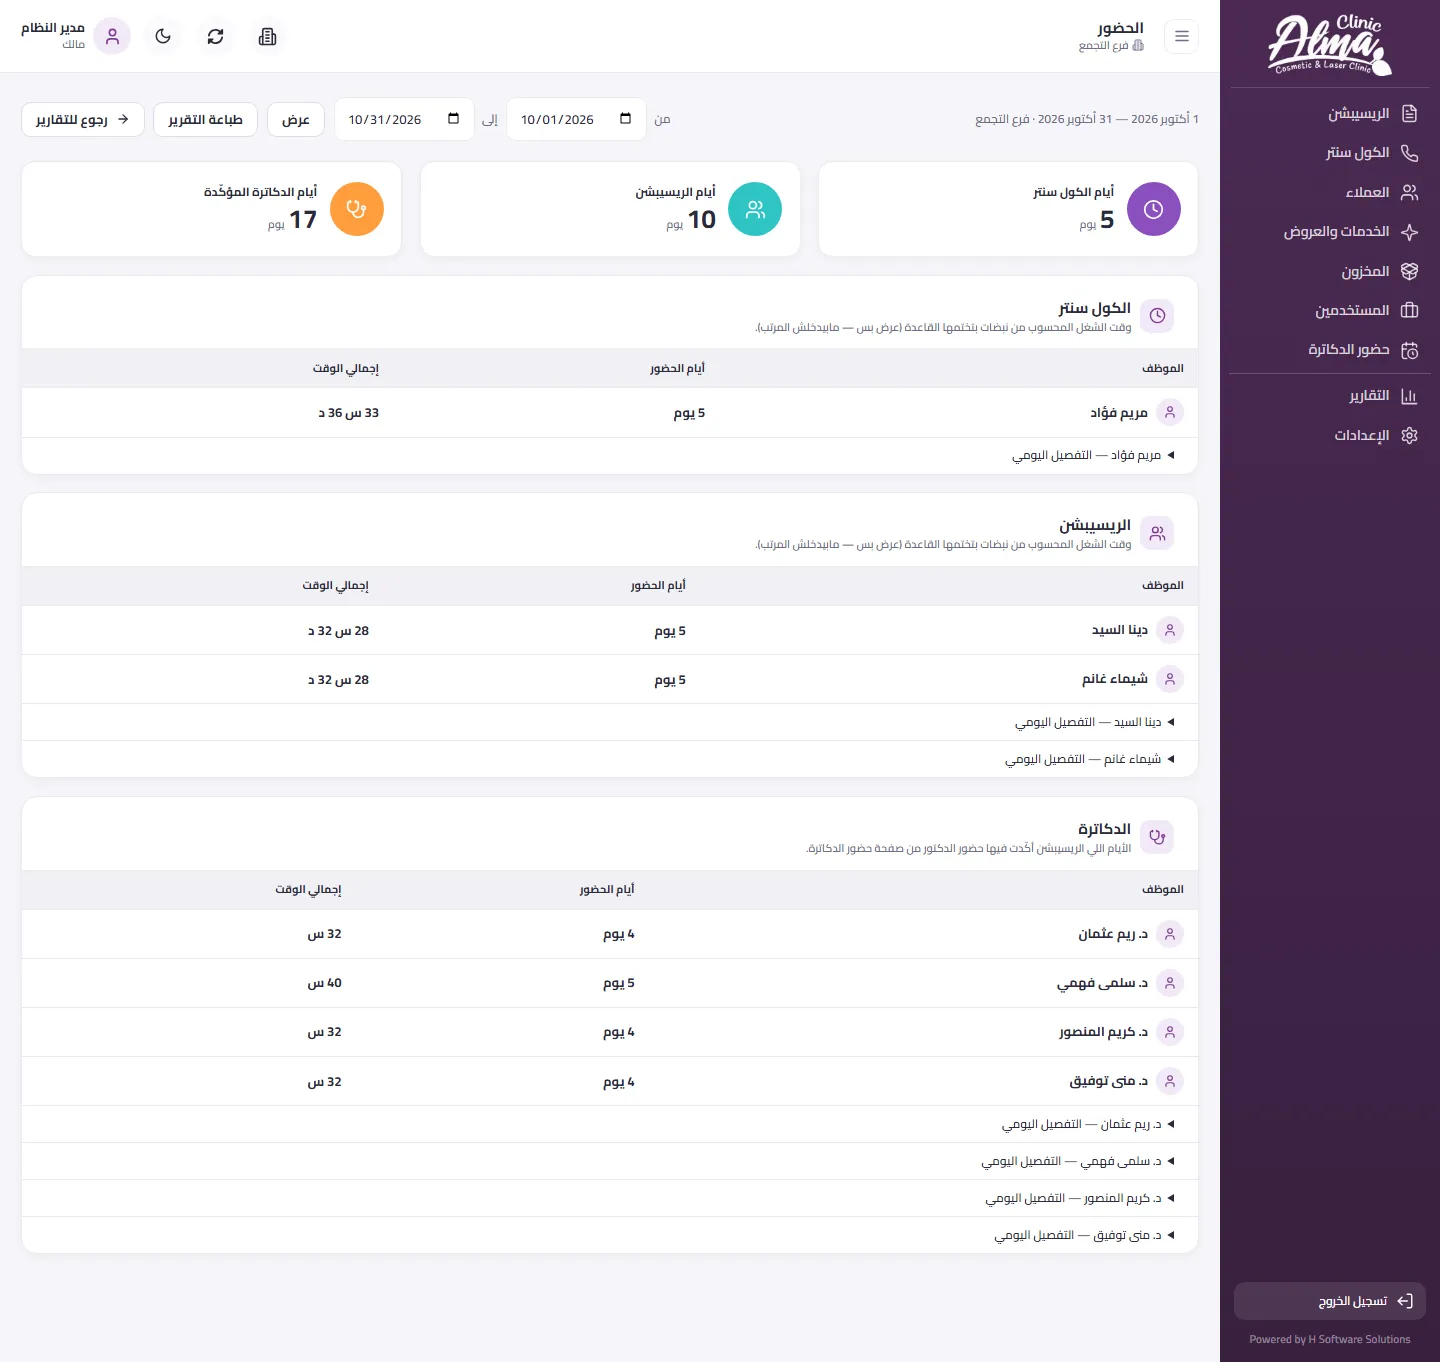Click the عرض button
The image size is (1440, 1362).
(x=296, y=120)
